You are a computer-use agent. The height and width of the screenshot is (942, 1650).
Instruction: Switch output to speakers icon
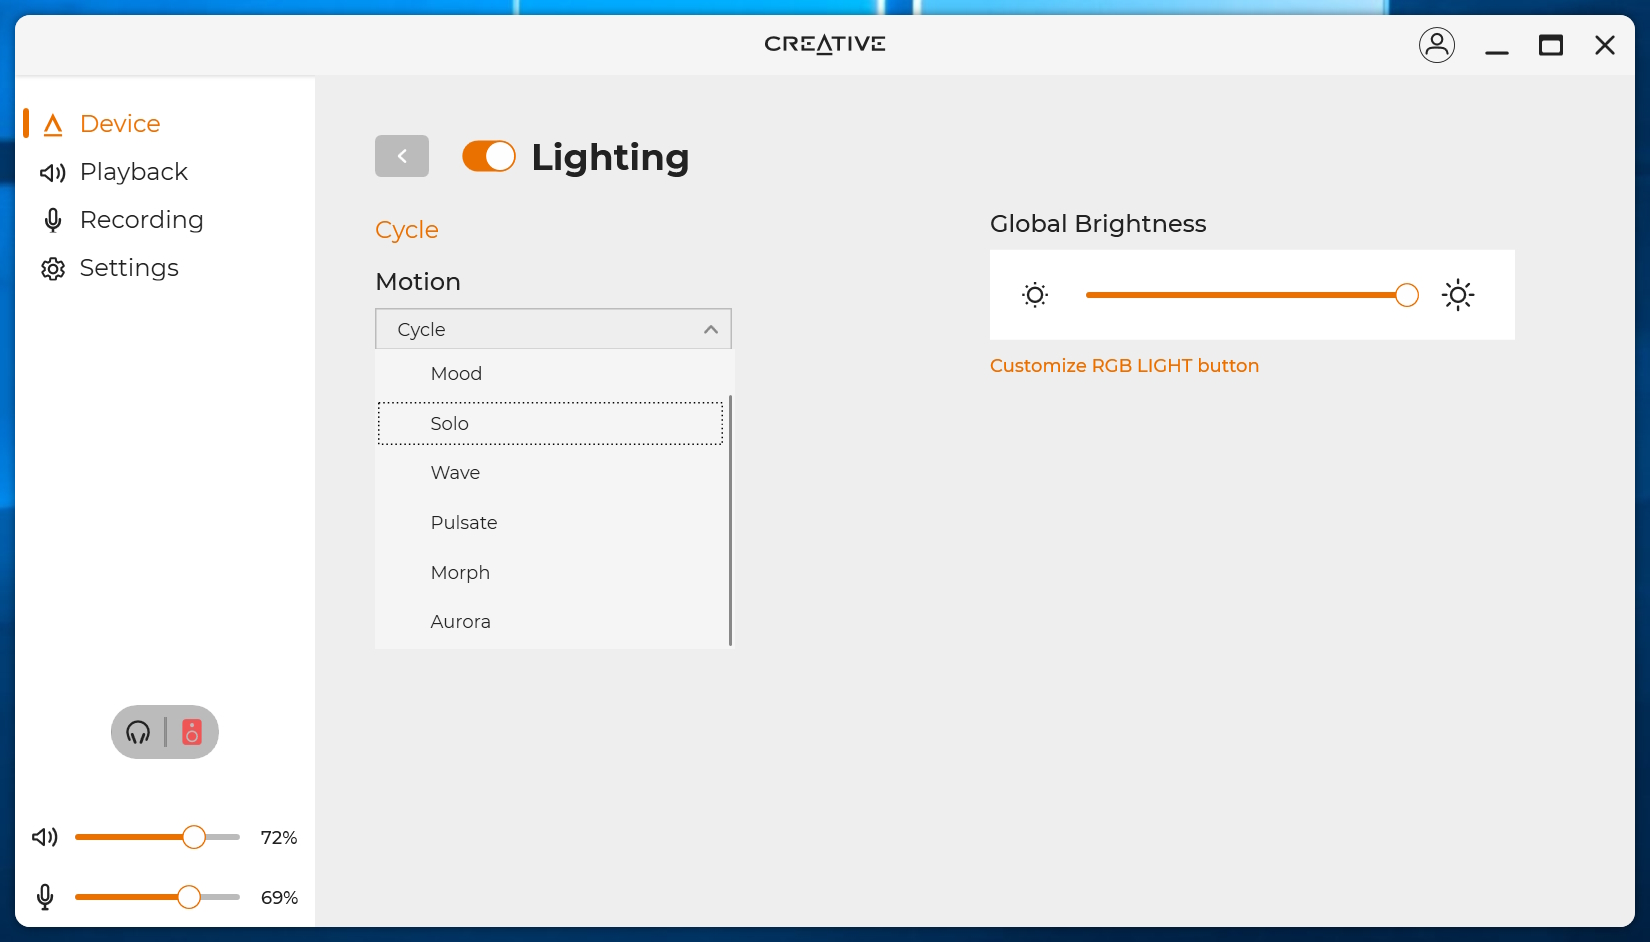tap(192, 732)
